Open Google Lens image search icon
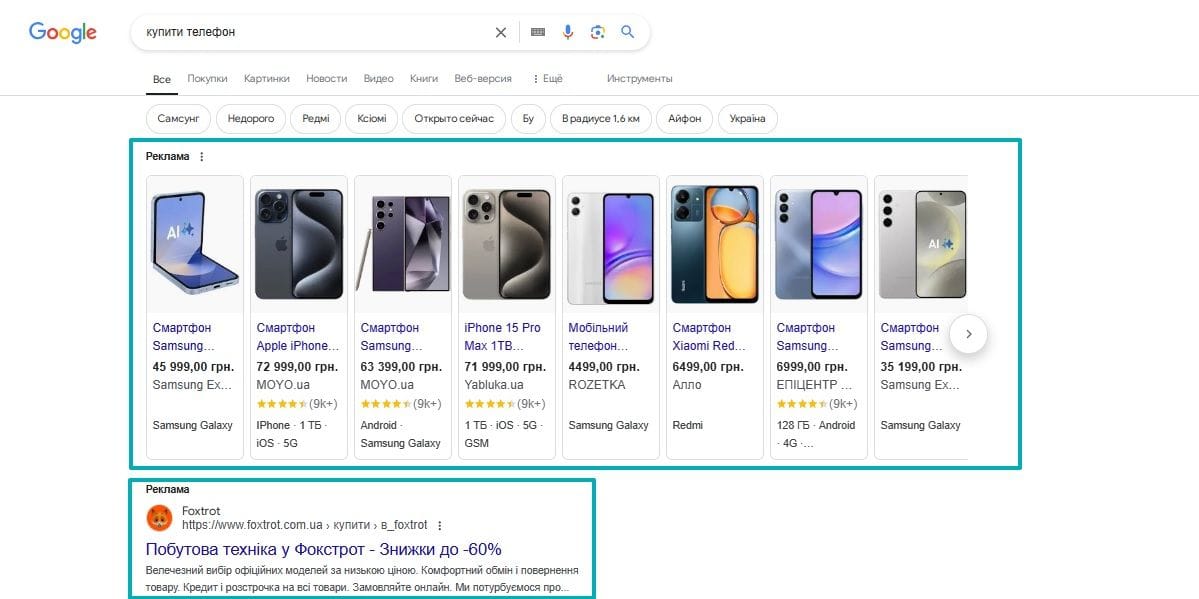 click(598, 32)
